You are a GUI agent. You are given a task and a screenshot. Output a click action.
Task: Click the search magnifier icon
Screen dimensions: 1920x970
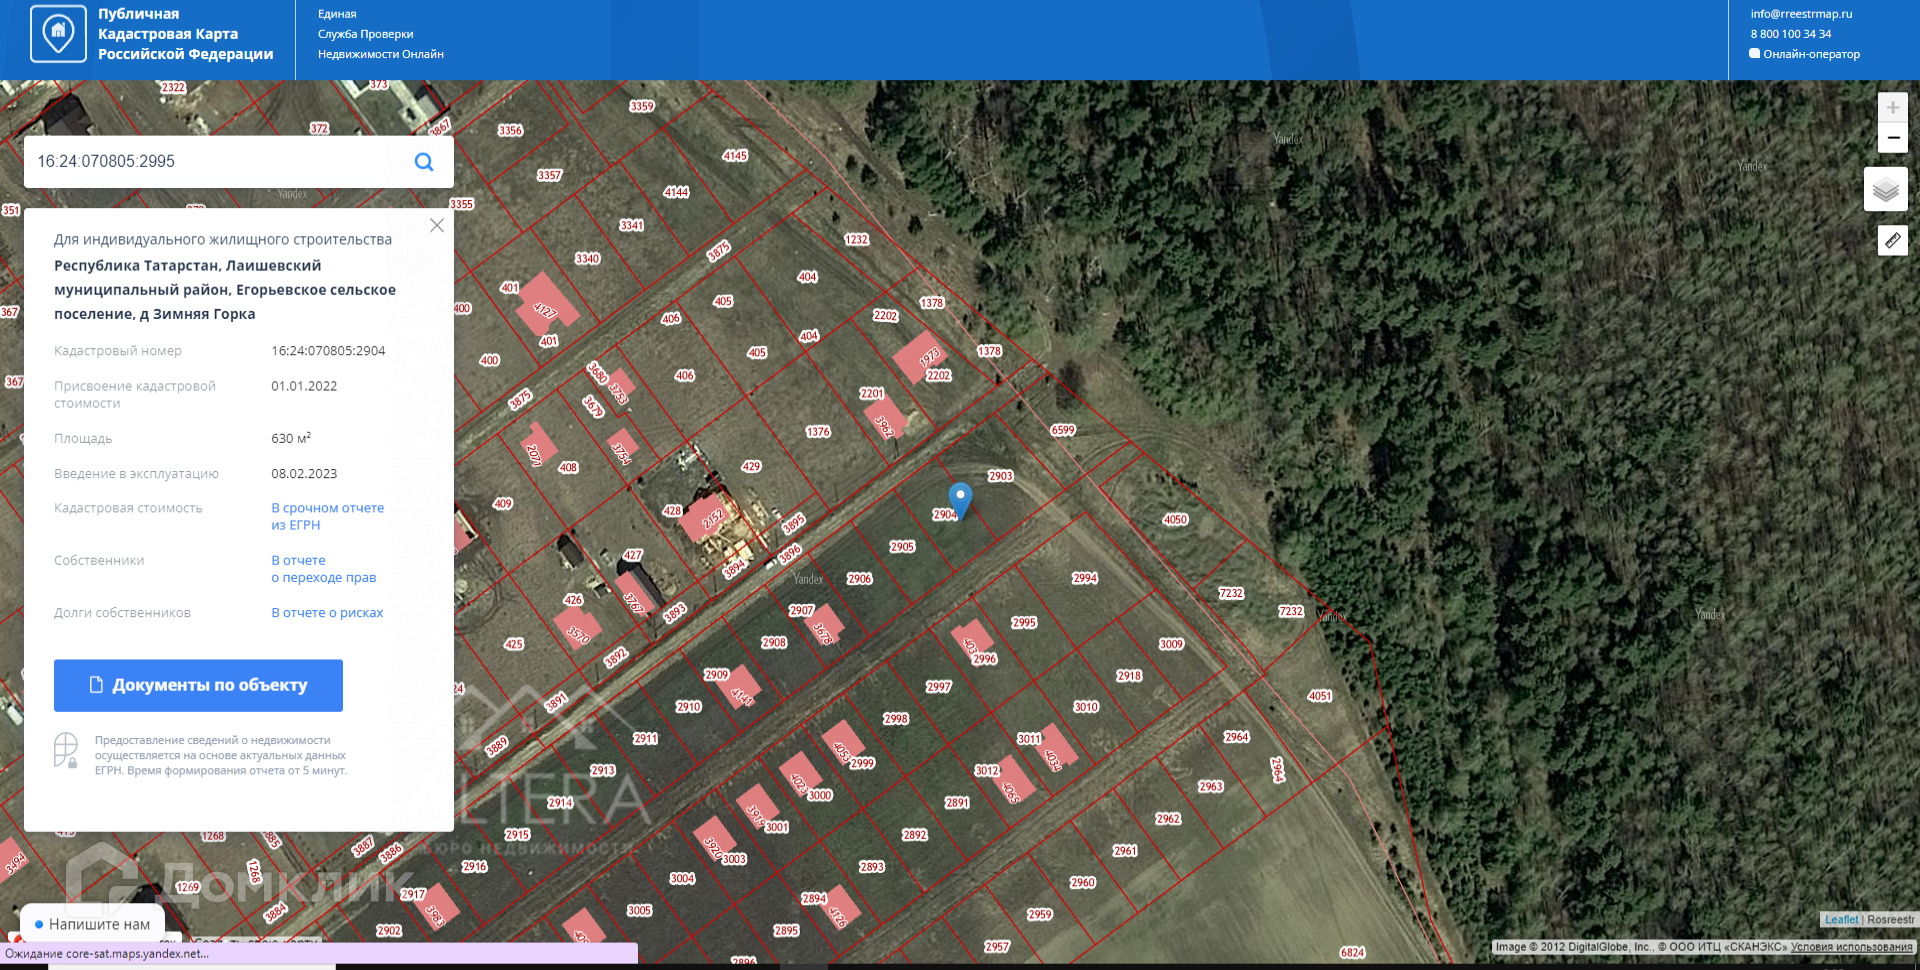[424, 162]
